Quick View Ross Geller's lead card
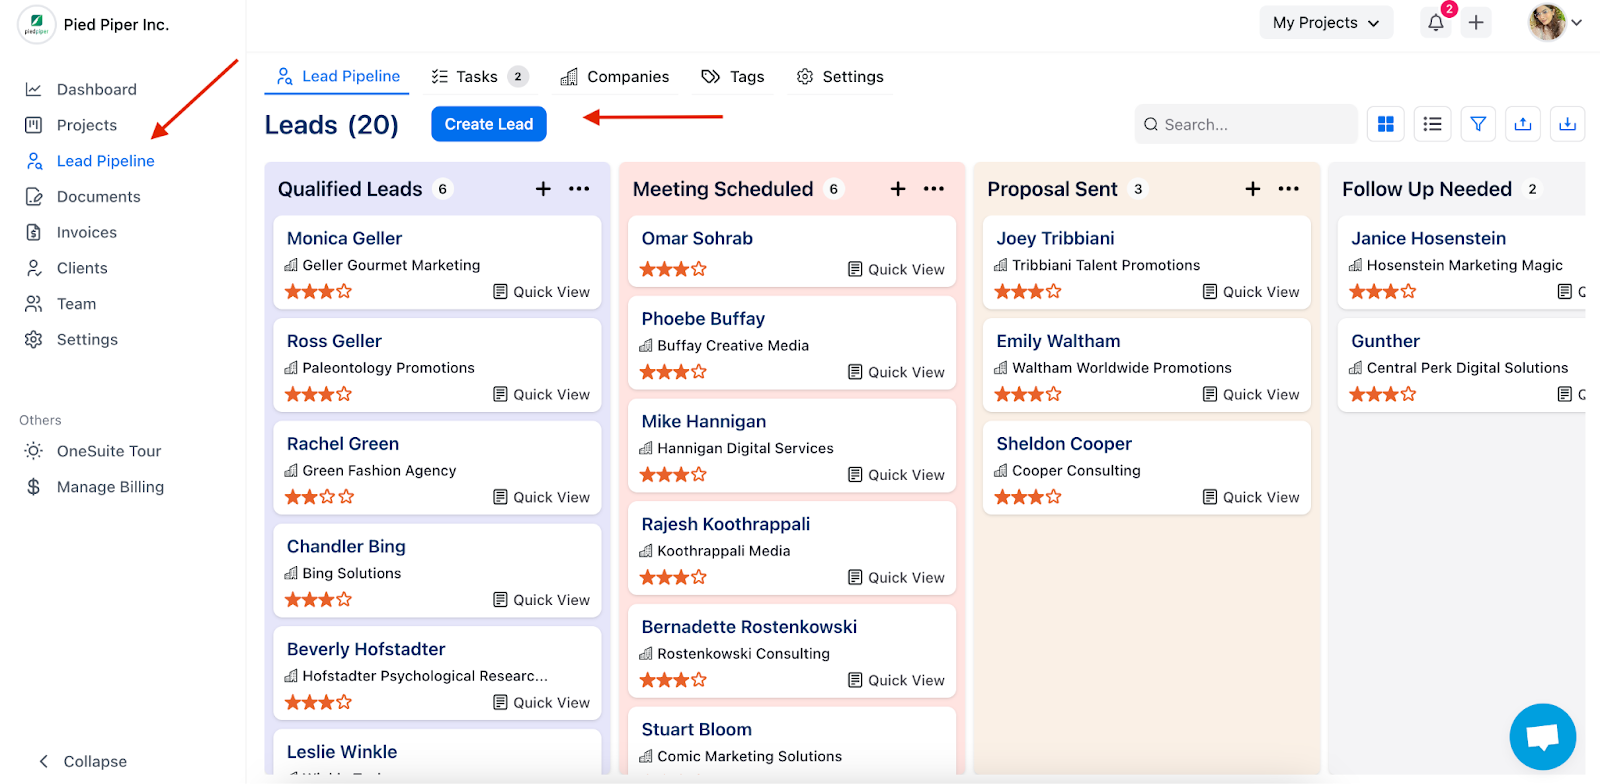This screenshot has width=1600, height=784. (x=541, y=395)
